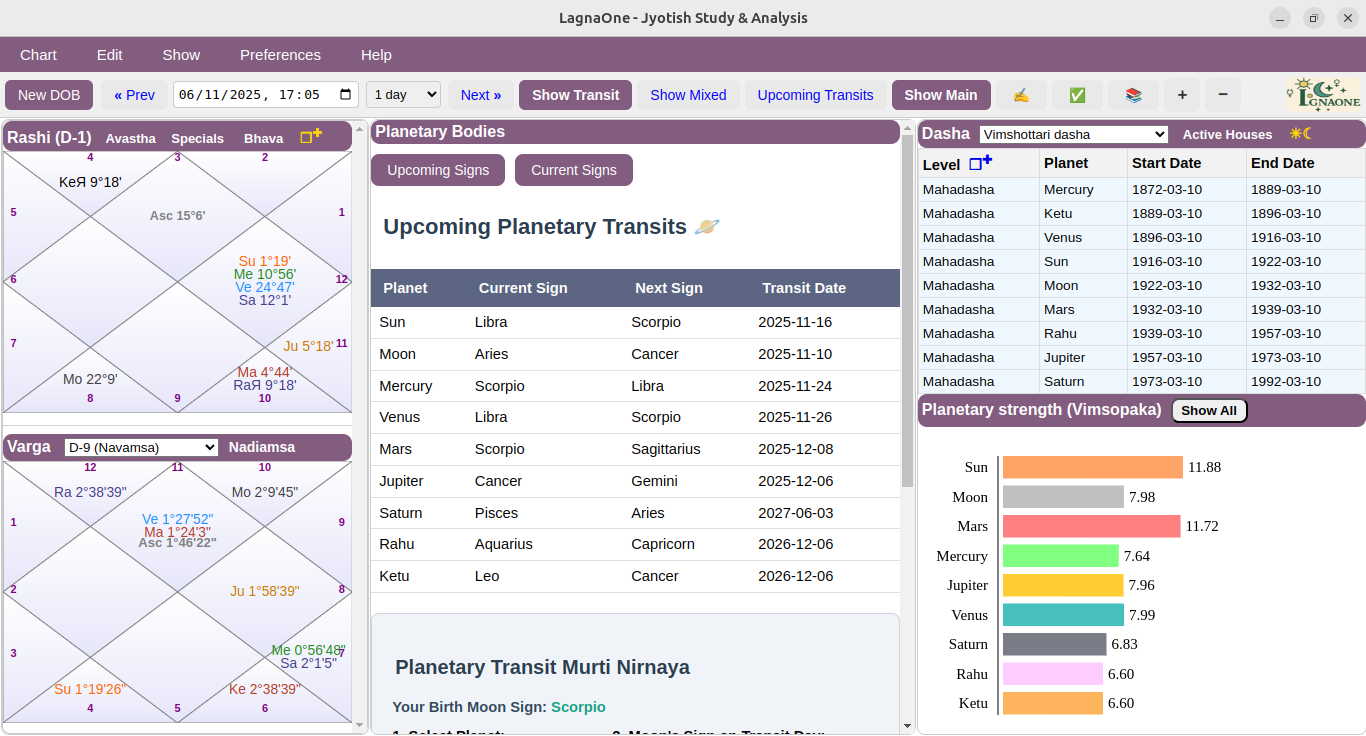Click the Sun orange strength bar
Screen dimensions: 1366x736
tap(1093, 467)
